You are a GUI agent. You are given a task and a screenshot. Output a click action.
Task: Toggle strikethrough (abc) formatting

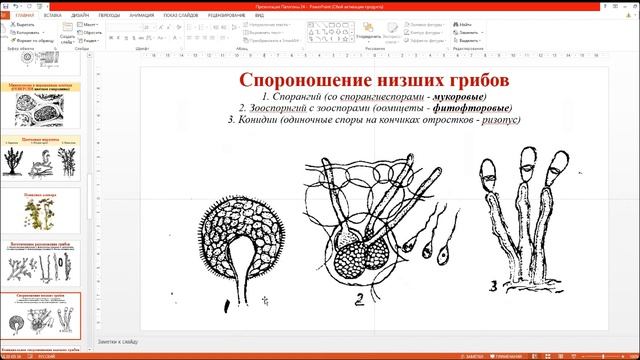(141, 38)
